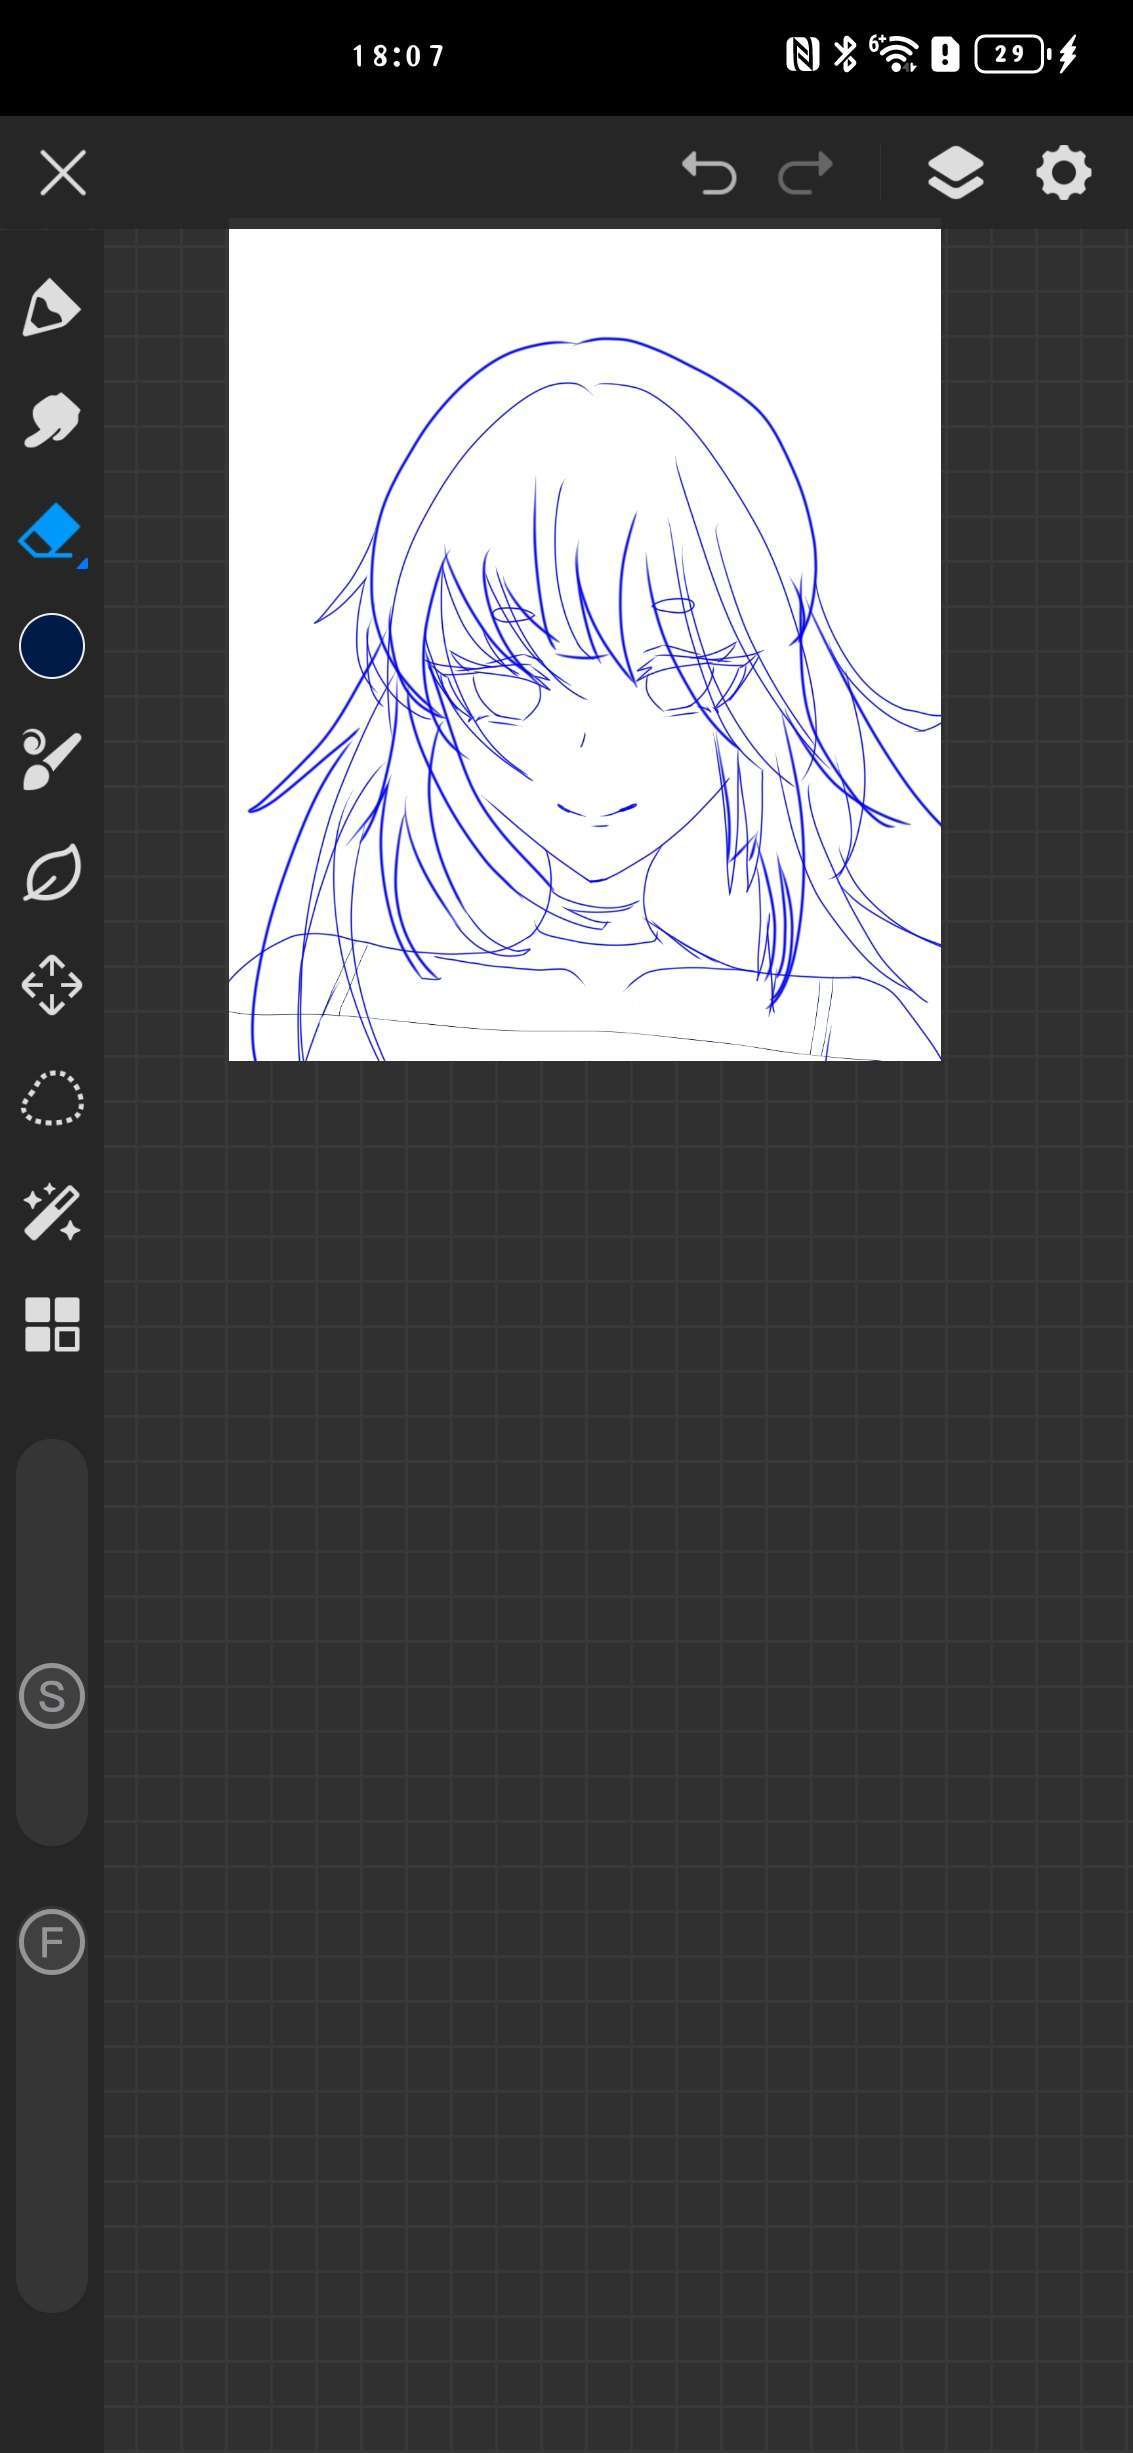The image size is (1133, 2453).
Task: Undo the last stroke
Action: (x=709, y=173)
